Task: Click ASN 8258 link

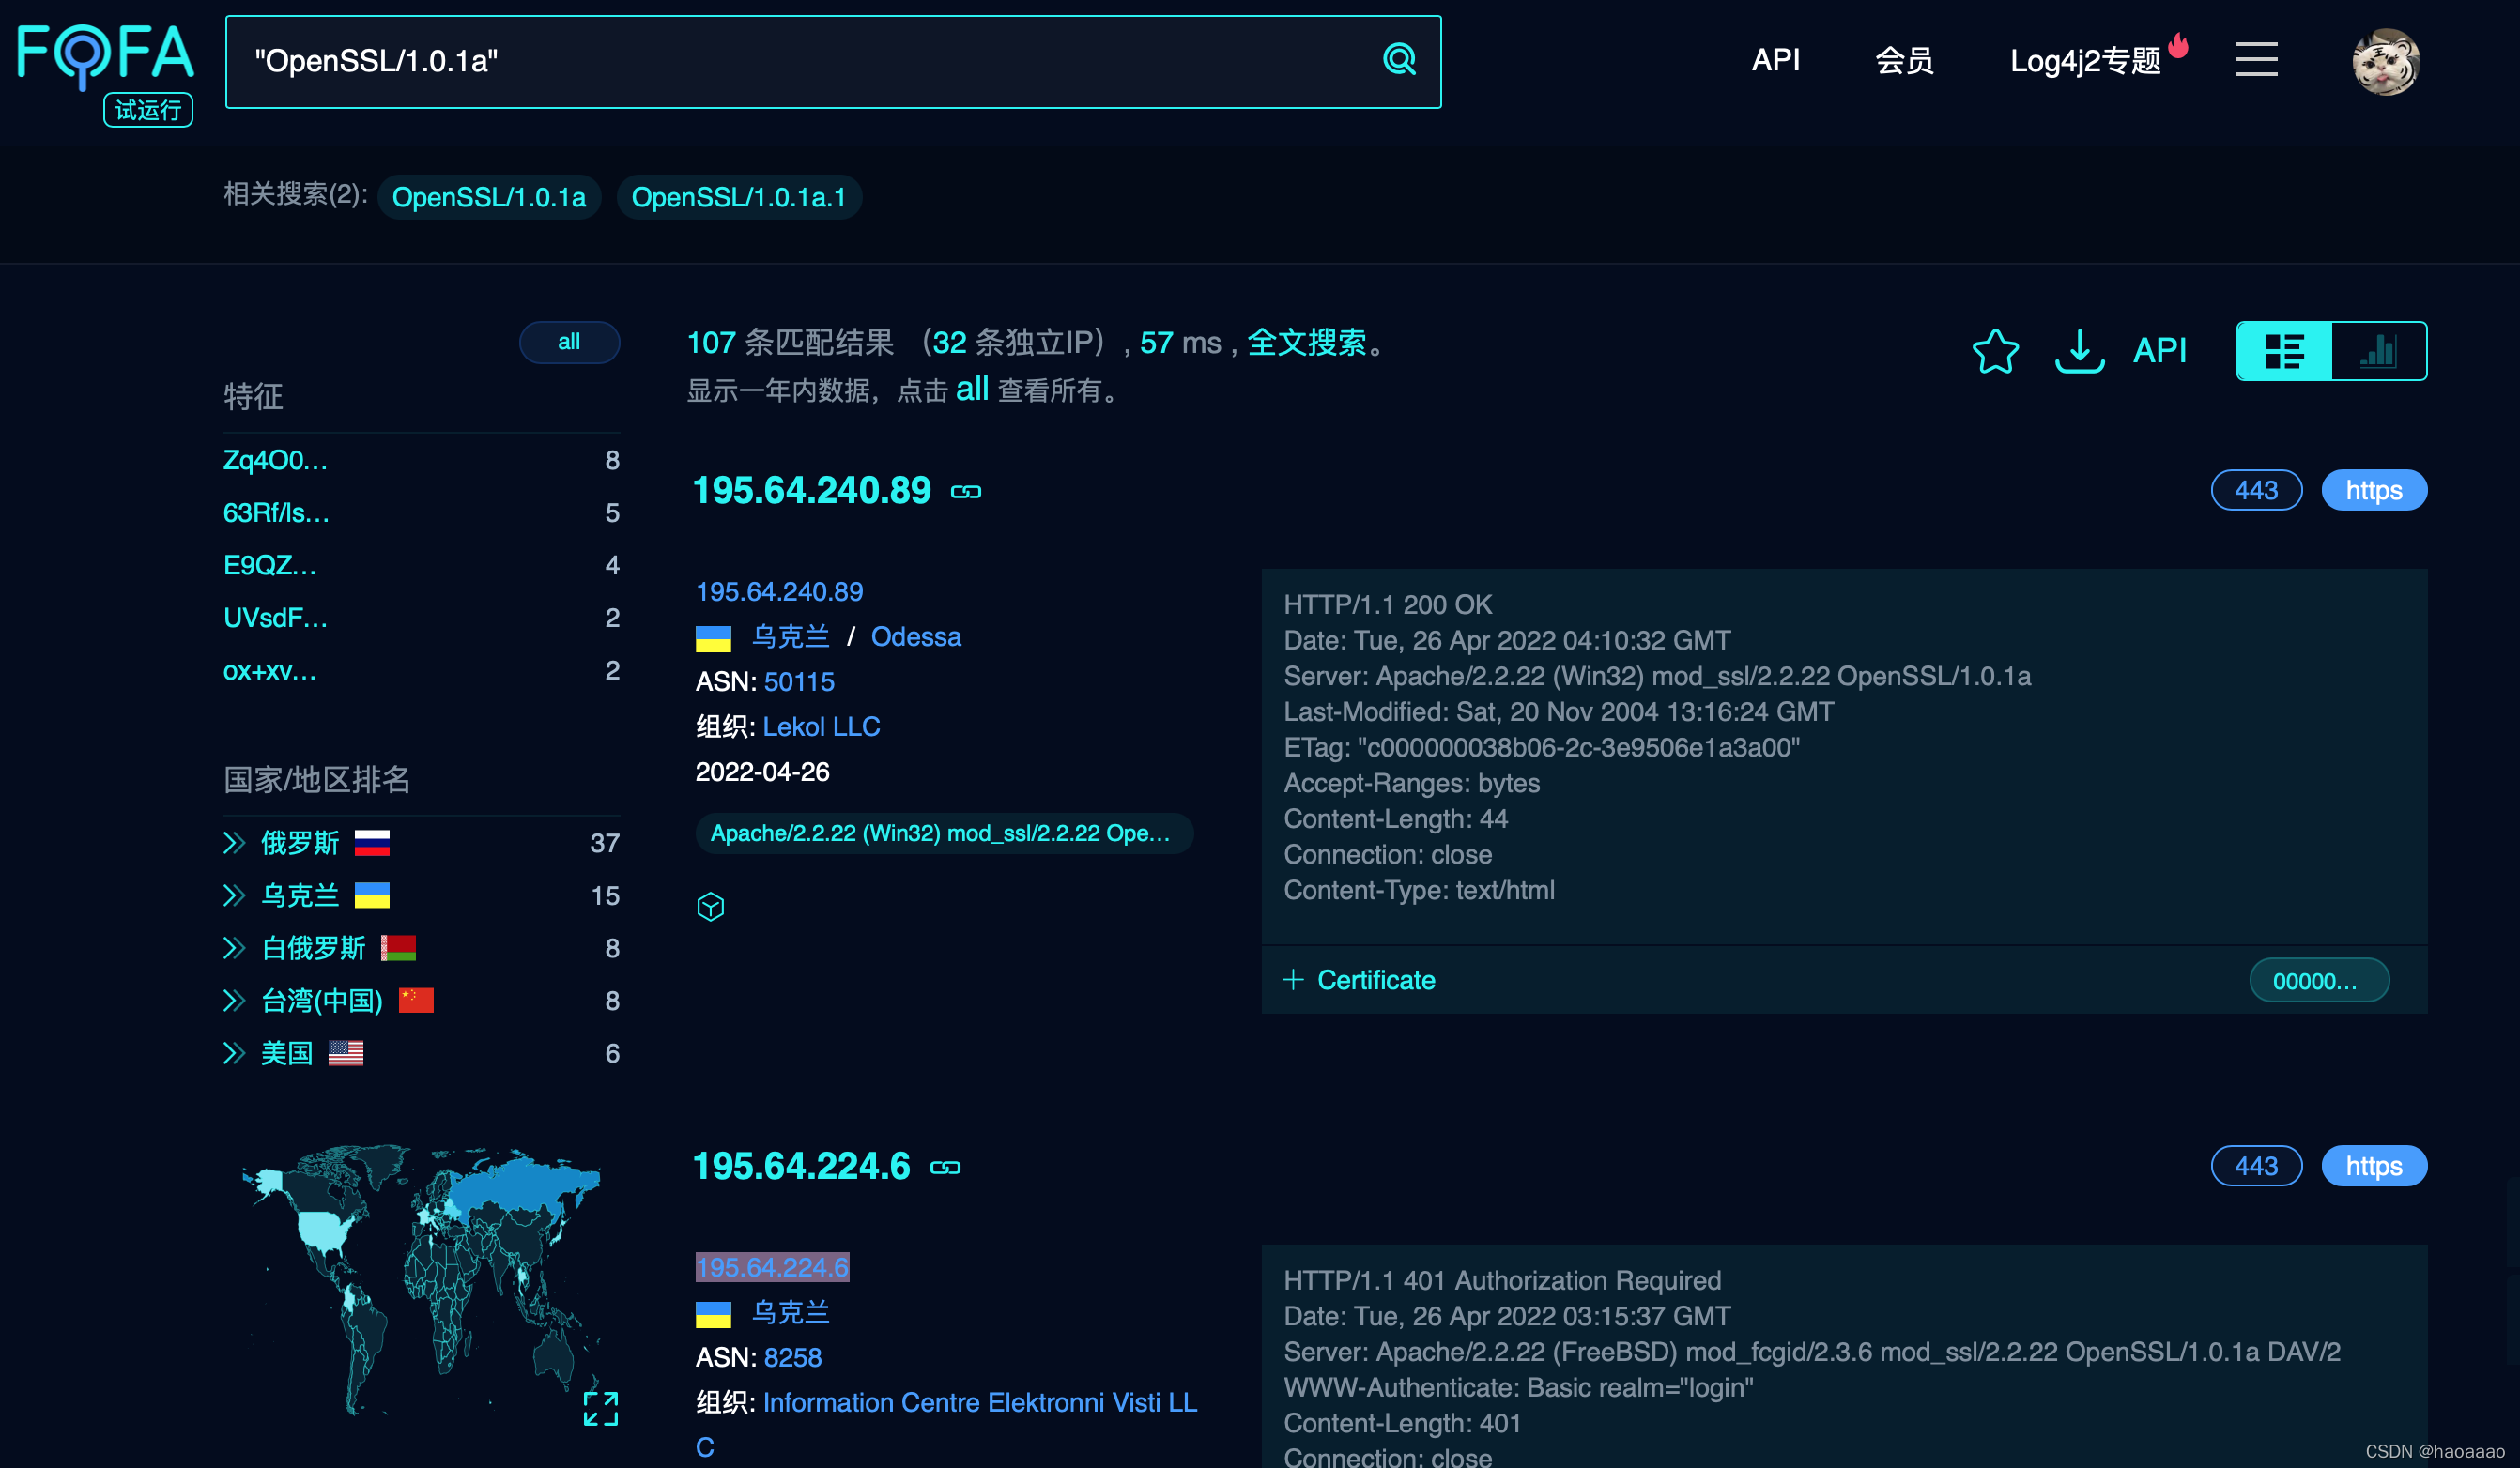Action: pyautogui.click(x=793, y=1358)
